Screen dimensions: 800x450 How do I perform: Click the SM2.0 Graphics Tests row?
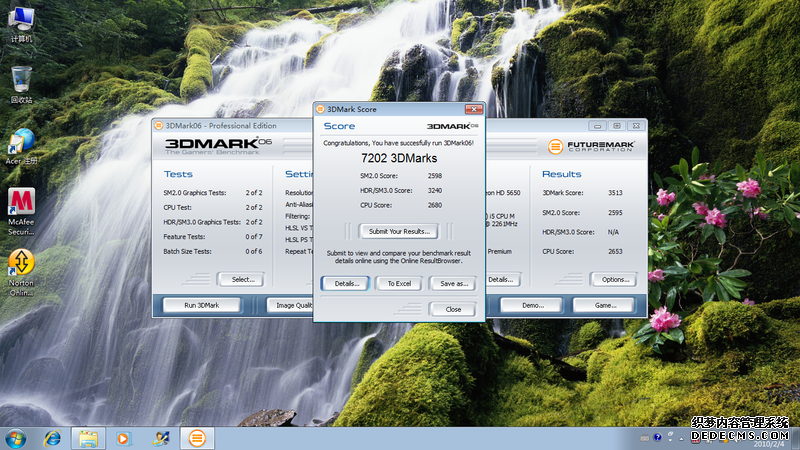pos(213,193)
